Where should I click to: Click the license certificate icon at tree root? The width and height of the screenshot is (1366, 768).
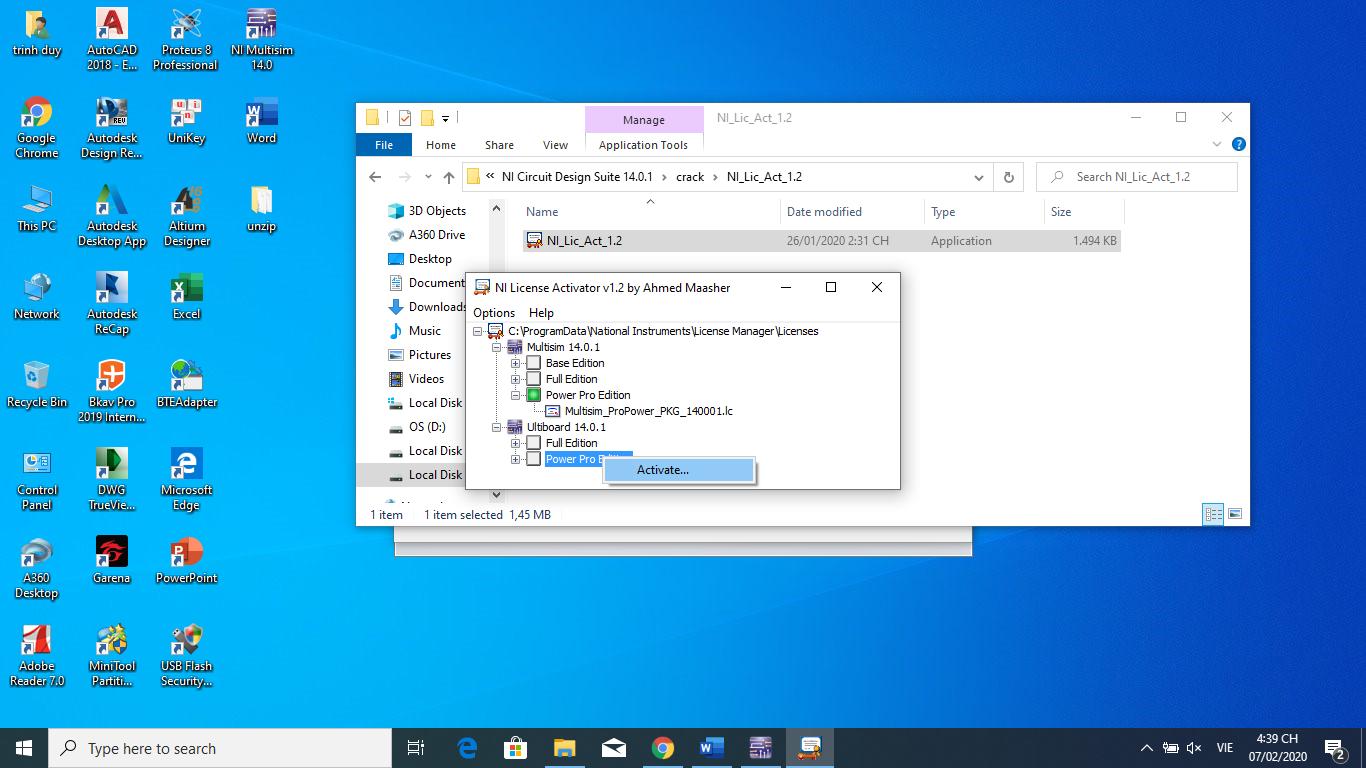[495, 331]
